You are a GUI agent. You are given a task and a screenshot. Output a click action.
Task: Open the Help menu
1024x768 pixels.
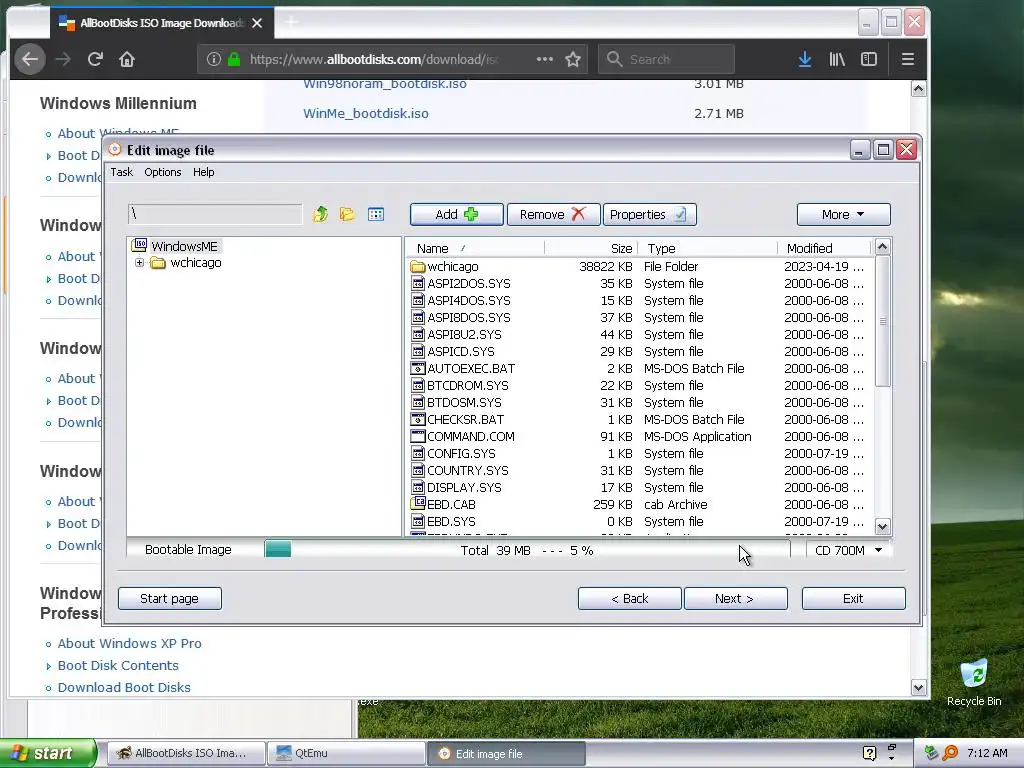[x=203, y=172]
